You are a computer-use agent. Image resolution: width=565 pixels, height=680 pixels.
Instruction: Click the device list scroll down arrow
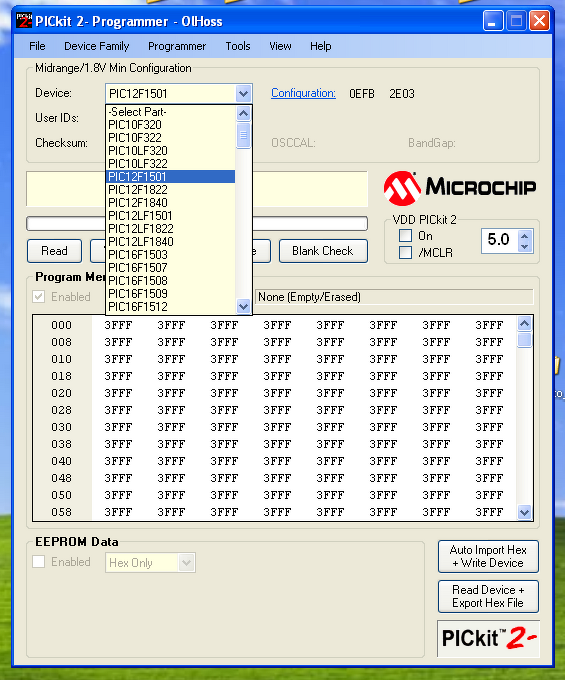[244, 306]
